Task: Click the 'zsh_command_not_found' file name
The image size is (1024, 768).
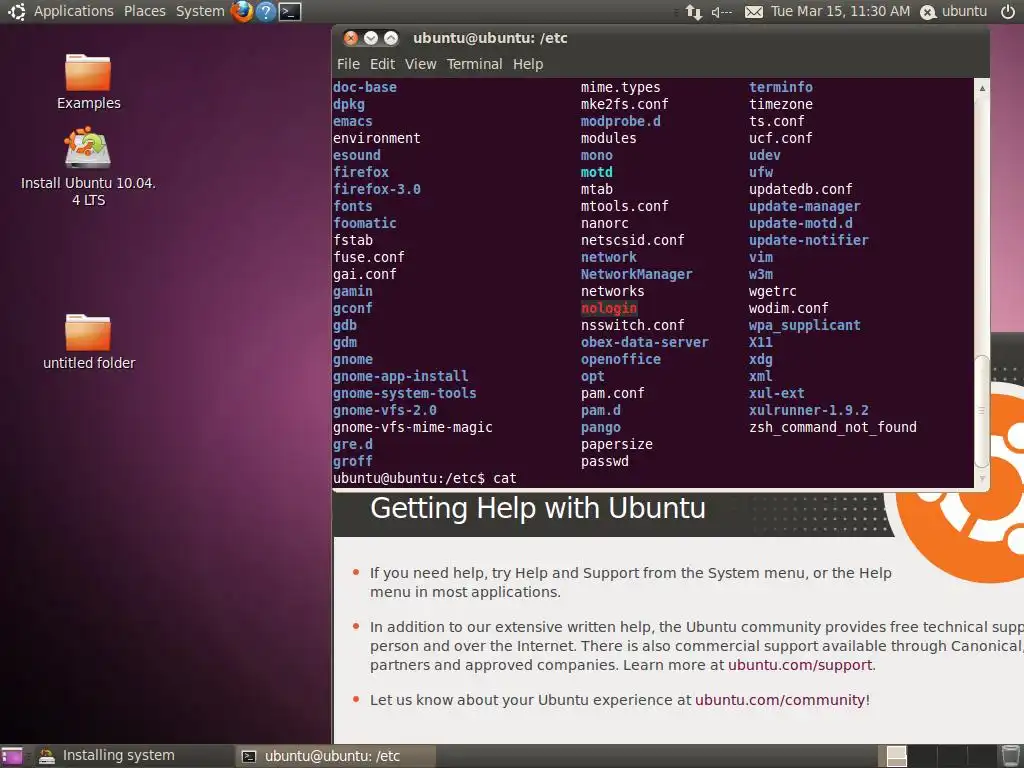Action: pos(833,427)
